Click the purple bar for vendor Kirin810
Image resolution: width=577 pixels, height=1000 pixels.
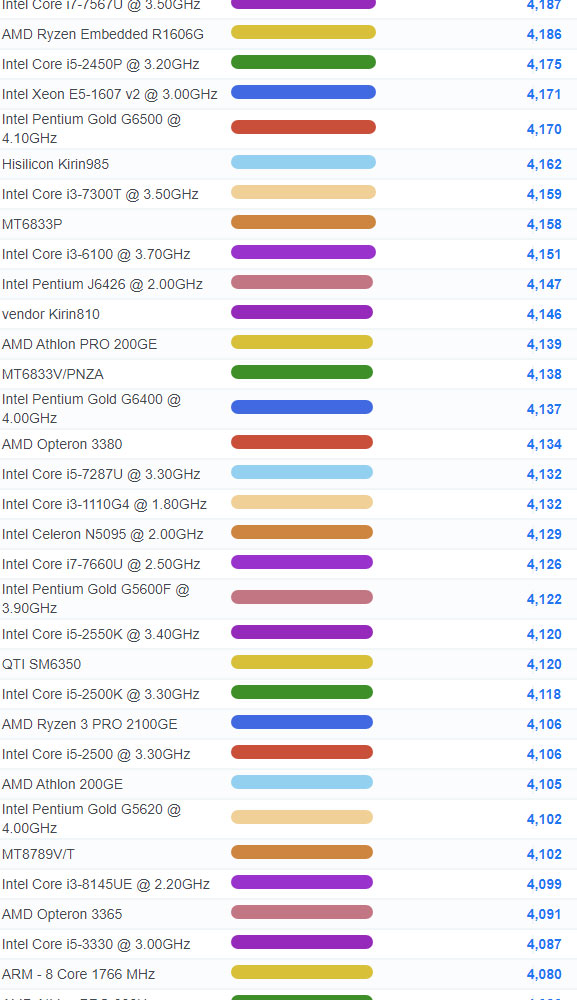point(302,312)
